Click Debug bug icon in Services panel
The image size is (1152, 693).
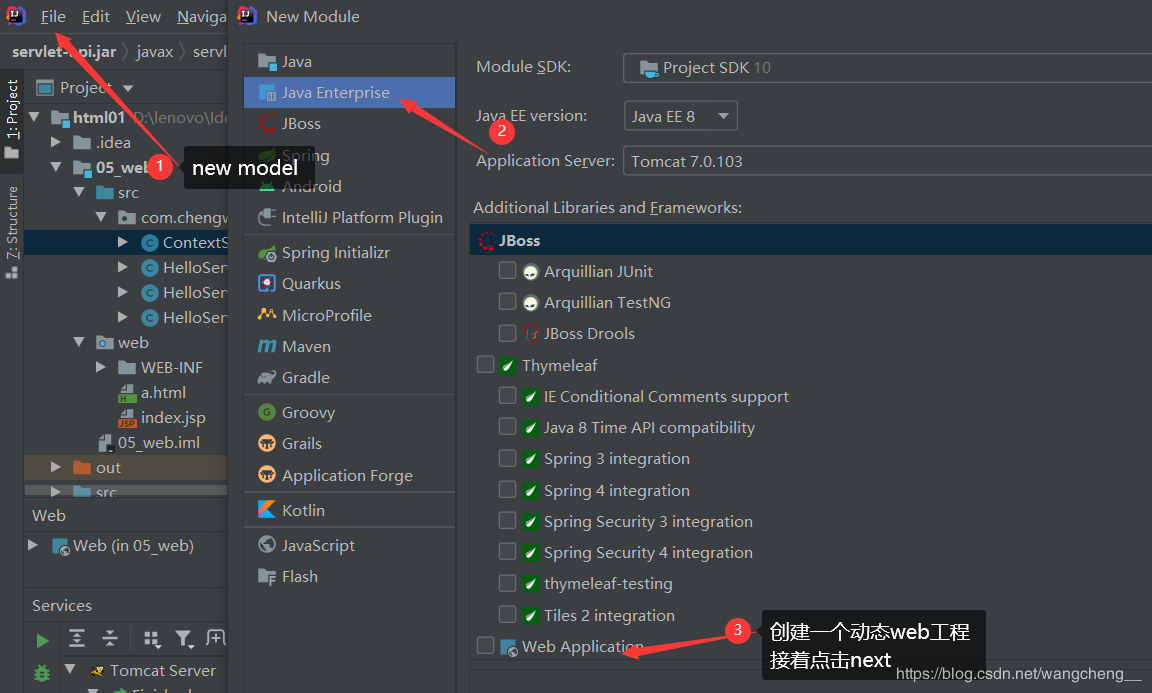point(42,672)
